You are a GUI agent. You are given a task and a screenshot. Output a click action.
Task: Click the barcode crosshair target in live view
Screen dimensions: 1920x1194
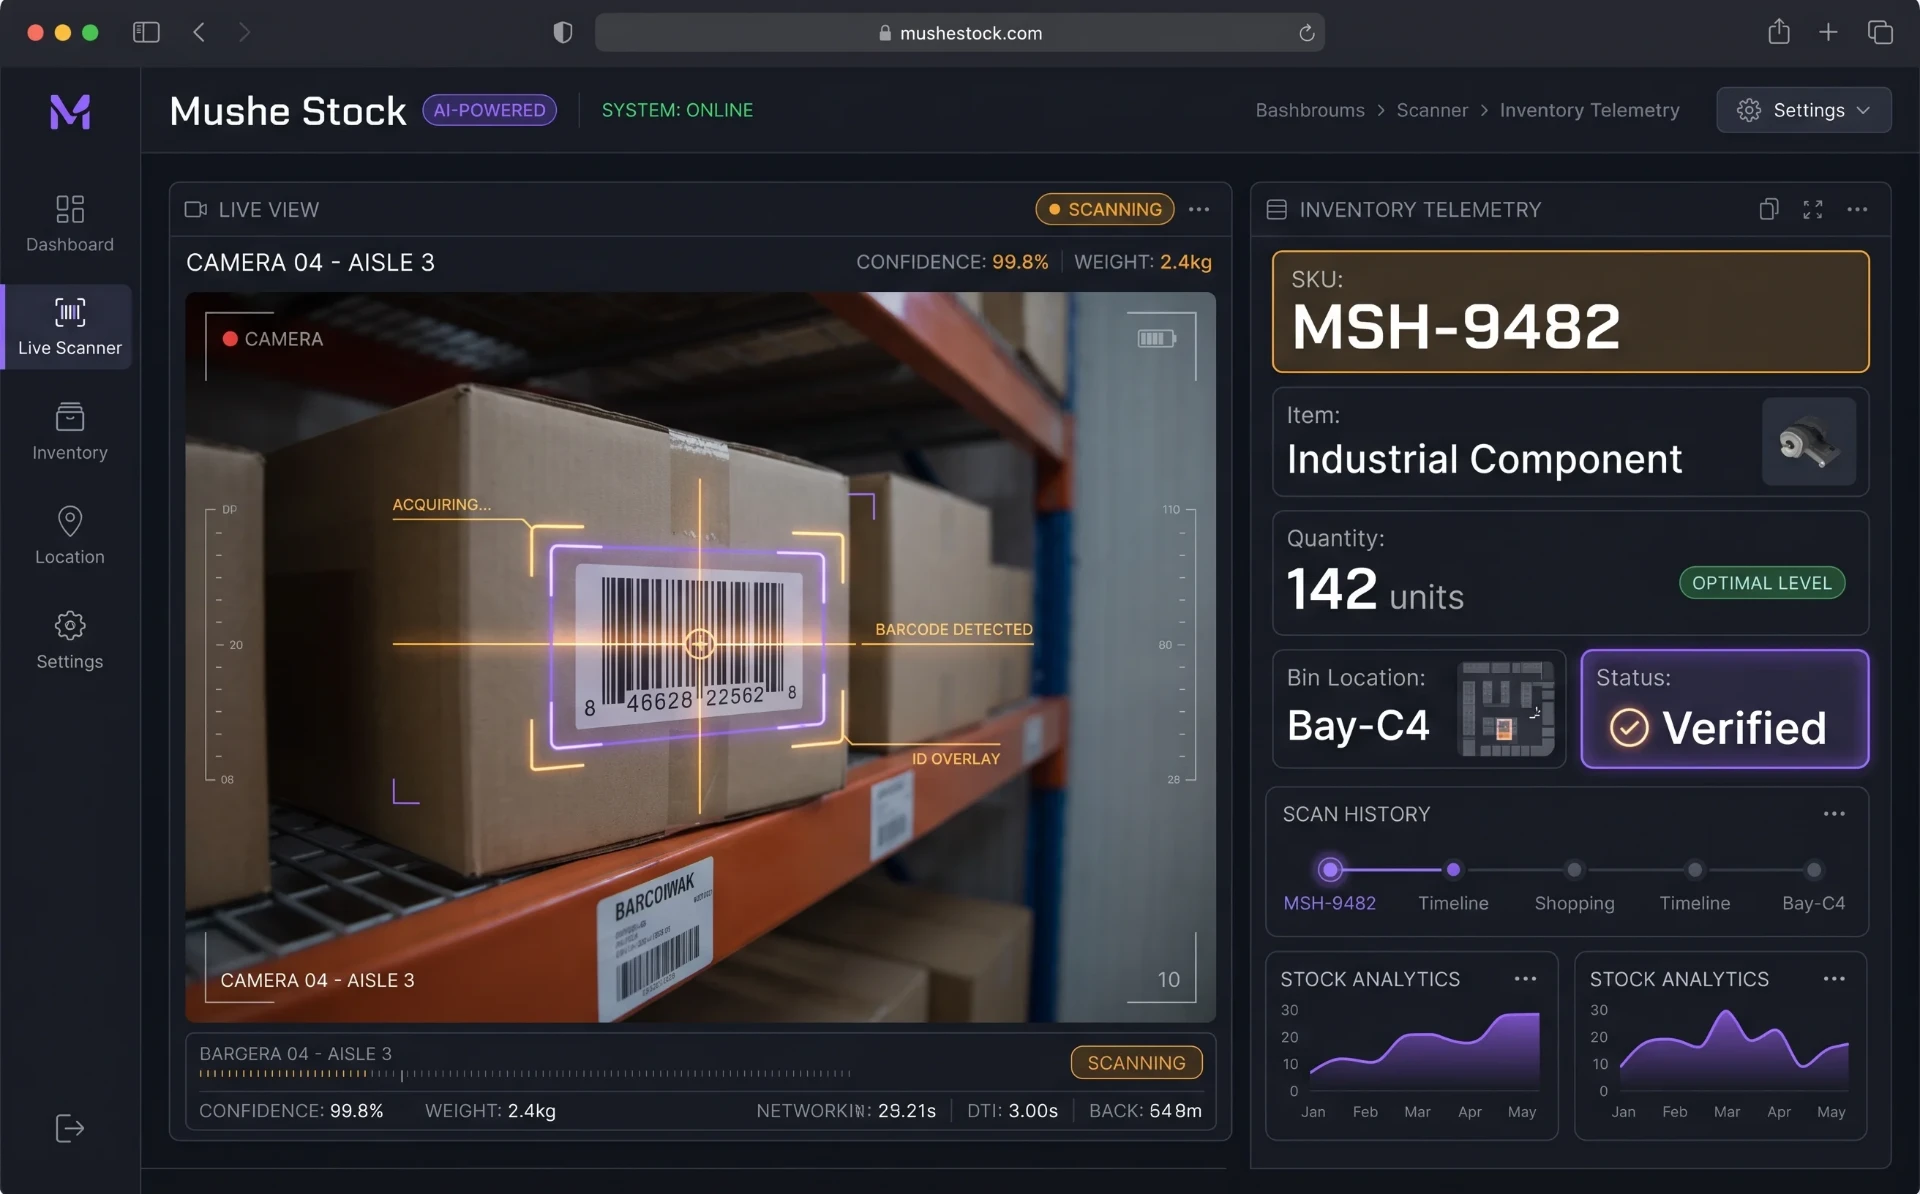(x=699, y=643)
